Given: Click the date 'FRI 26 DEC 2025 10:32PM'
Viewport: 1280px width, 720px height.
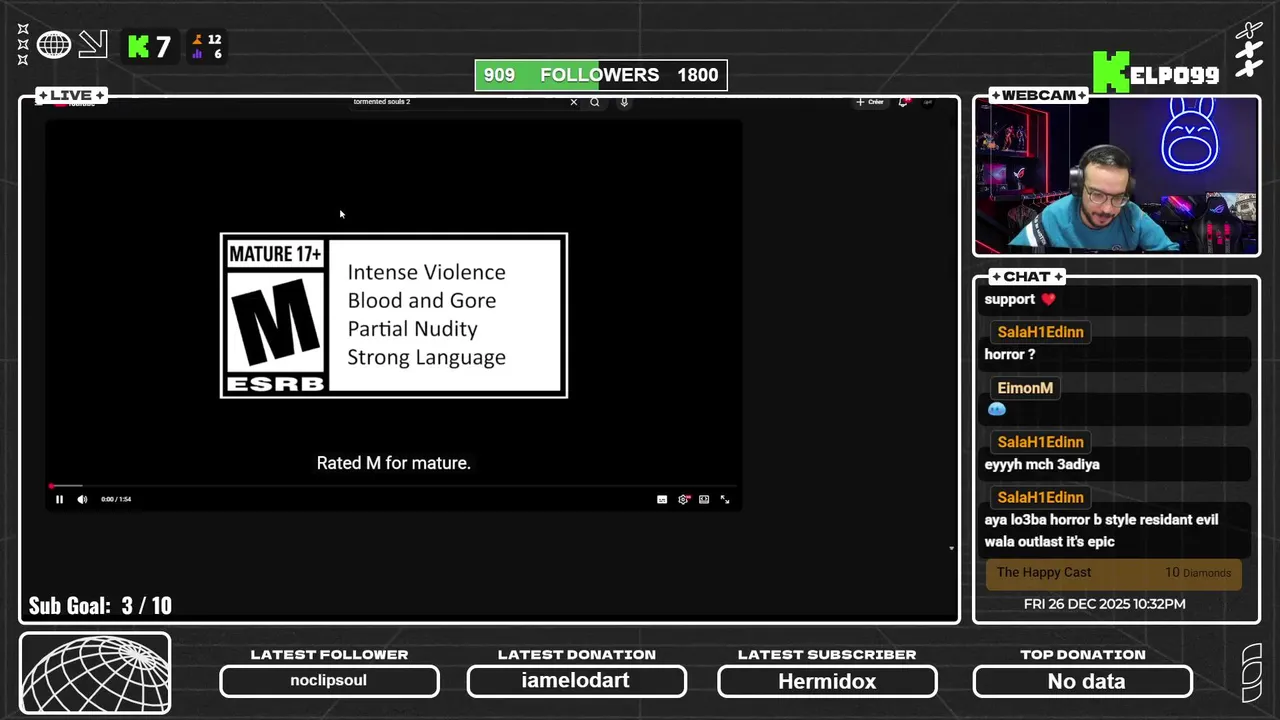Looking at the screenshot, I should (x=1105, y=604).
